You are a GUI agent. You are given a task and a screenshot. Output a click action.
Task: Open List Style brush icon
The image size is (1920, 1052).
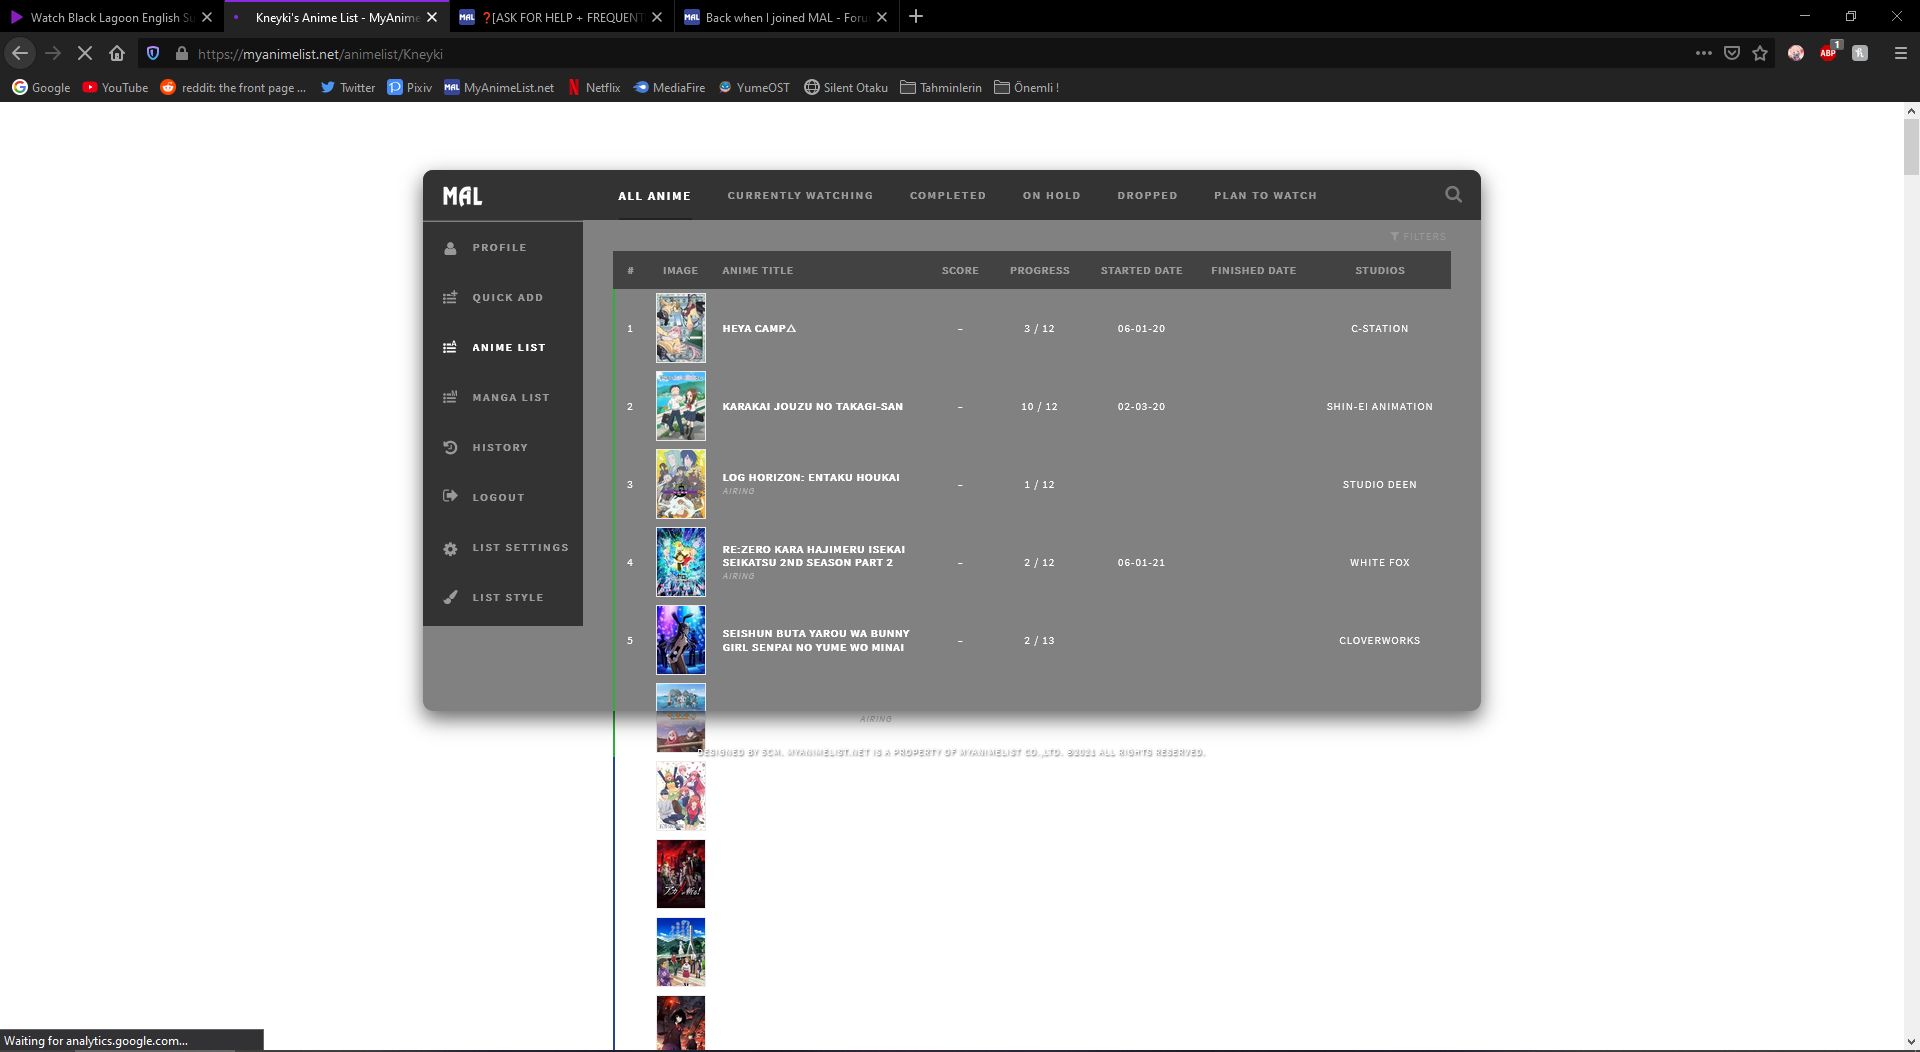[x=450, y=598]
